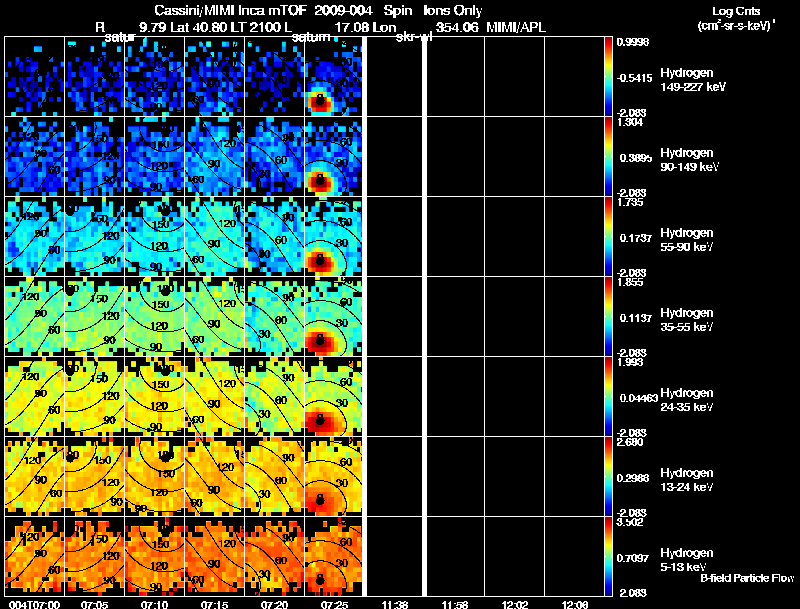800x609 pixels.
Task: Click the 'Hydrogen 5-13 keV' label
Action: tap(687, 560)
